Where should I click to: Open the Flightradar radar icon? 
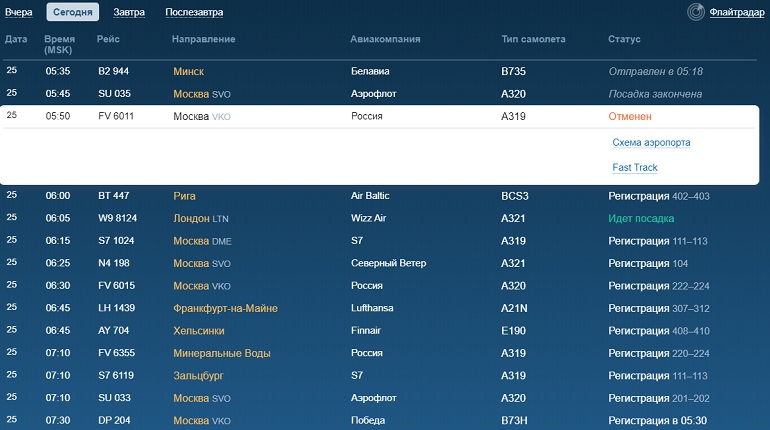[695, 12]
